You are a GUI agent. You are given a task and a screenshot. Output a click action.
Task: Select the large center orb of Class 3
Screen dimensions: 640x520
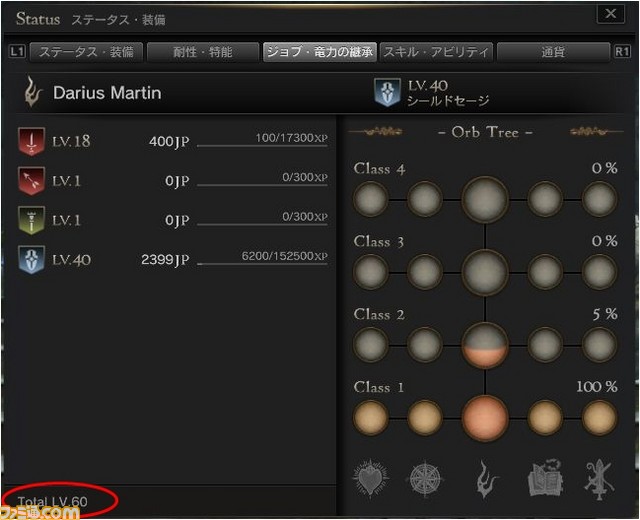click(x=485, y=272)
